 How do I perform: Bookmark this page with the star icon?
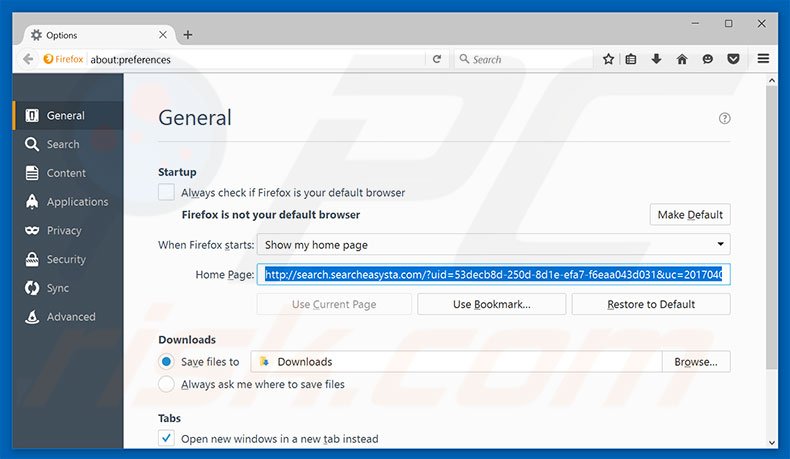click(x=608, y=59)
